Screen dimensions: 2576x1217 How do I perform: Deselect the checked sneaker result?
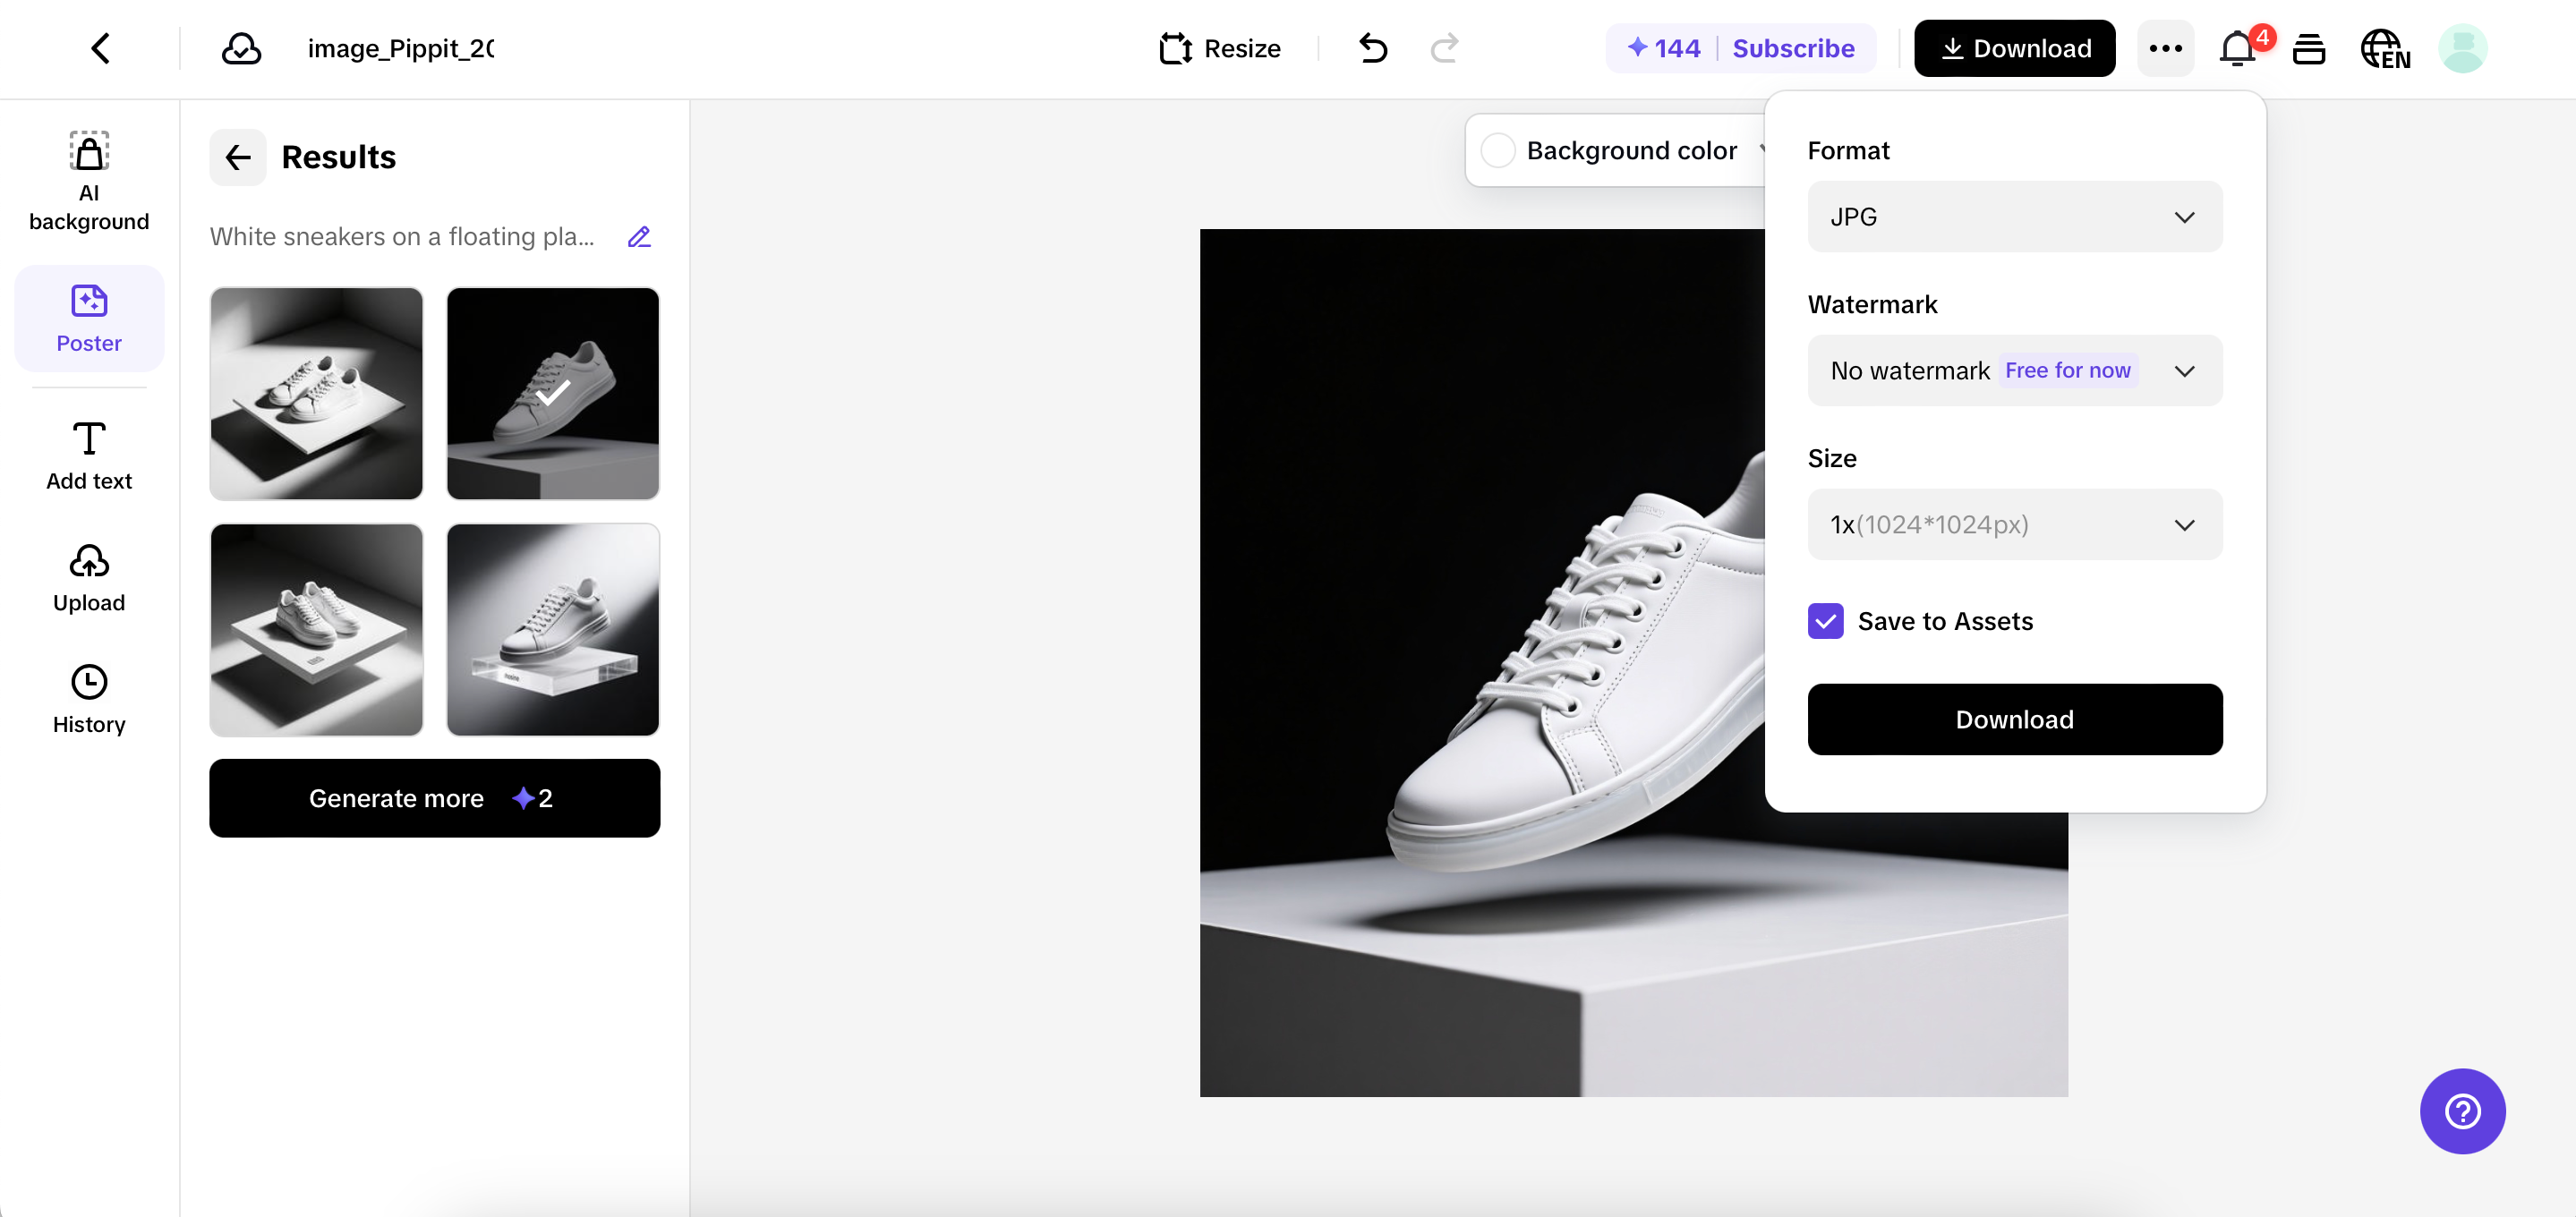(553, 394)
